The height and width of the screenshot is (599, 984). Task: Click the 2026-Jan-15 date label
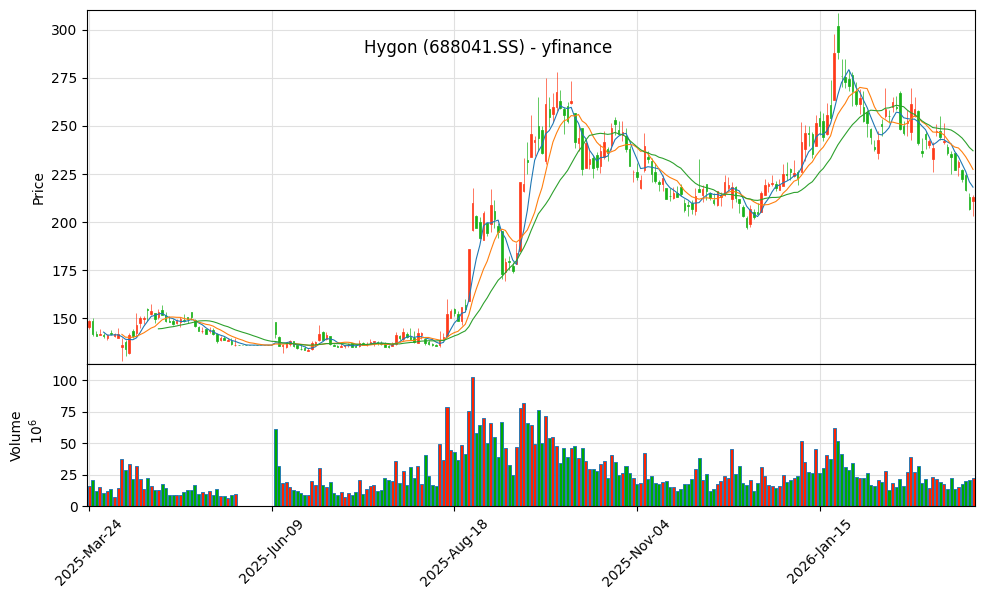click(x=819, y=553)
